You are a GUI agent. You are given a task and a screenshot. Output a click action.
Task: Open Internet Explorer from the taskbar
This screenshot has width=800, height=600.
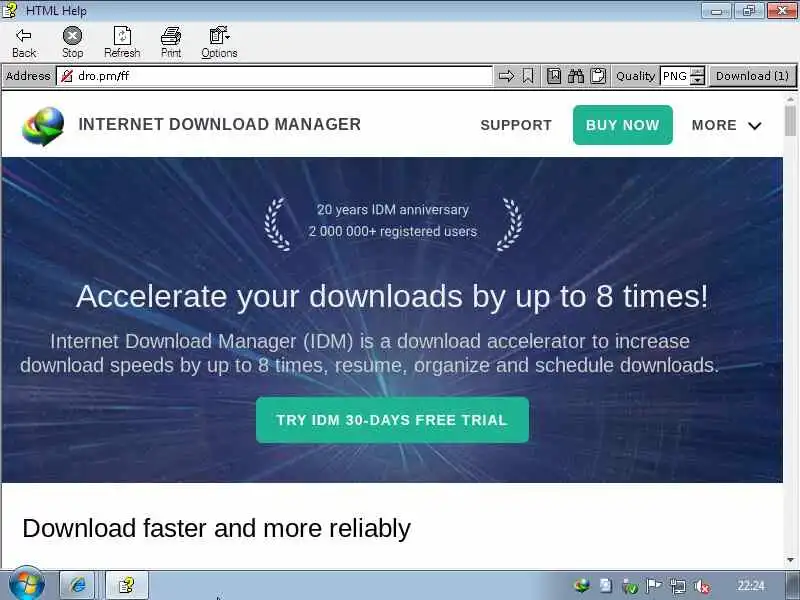pyautogui.click(x=78, y=584)
